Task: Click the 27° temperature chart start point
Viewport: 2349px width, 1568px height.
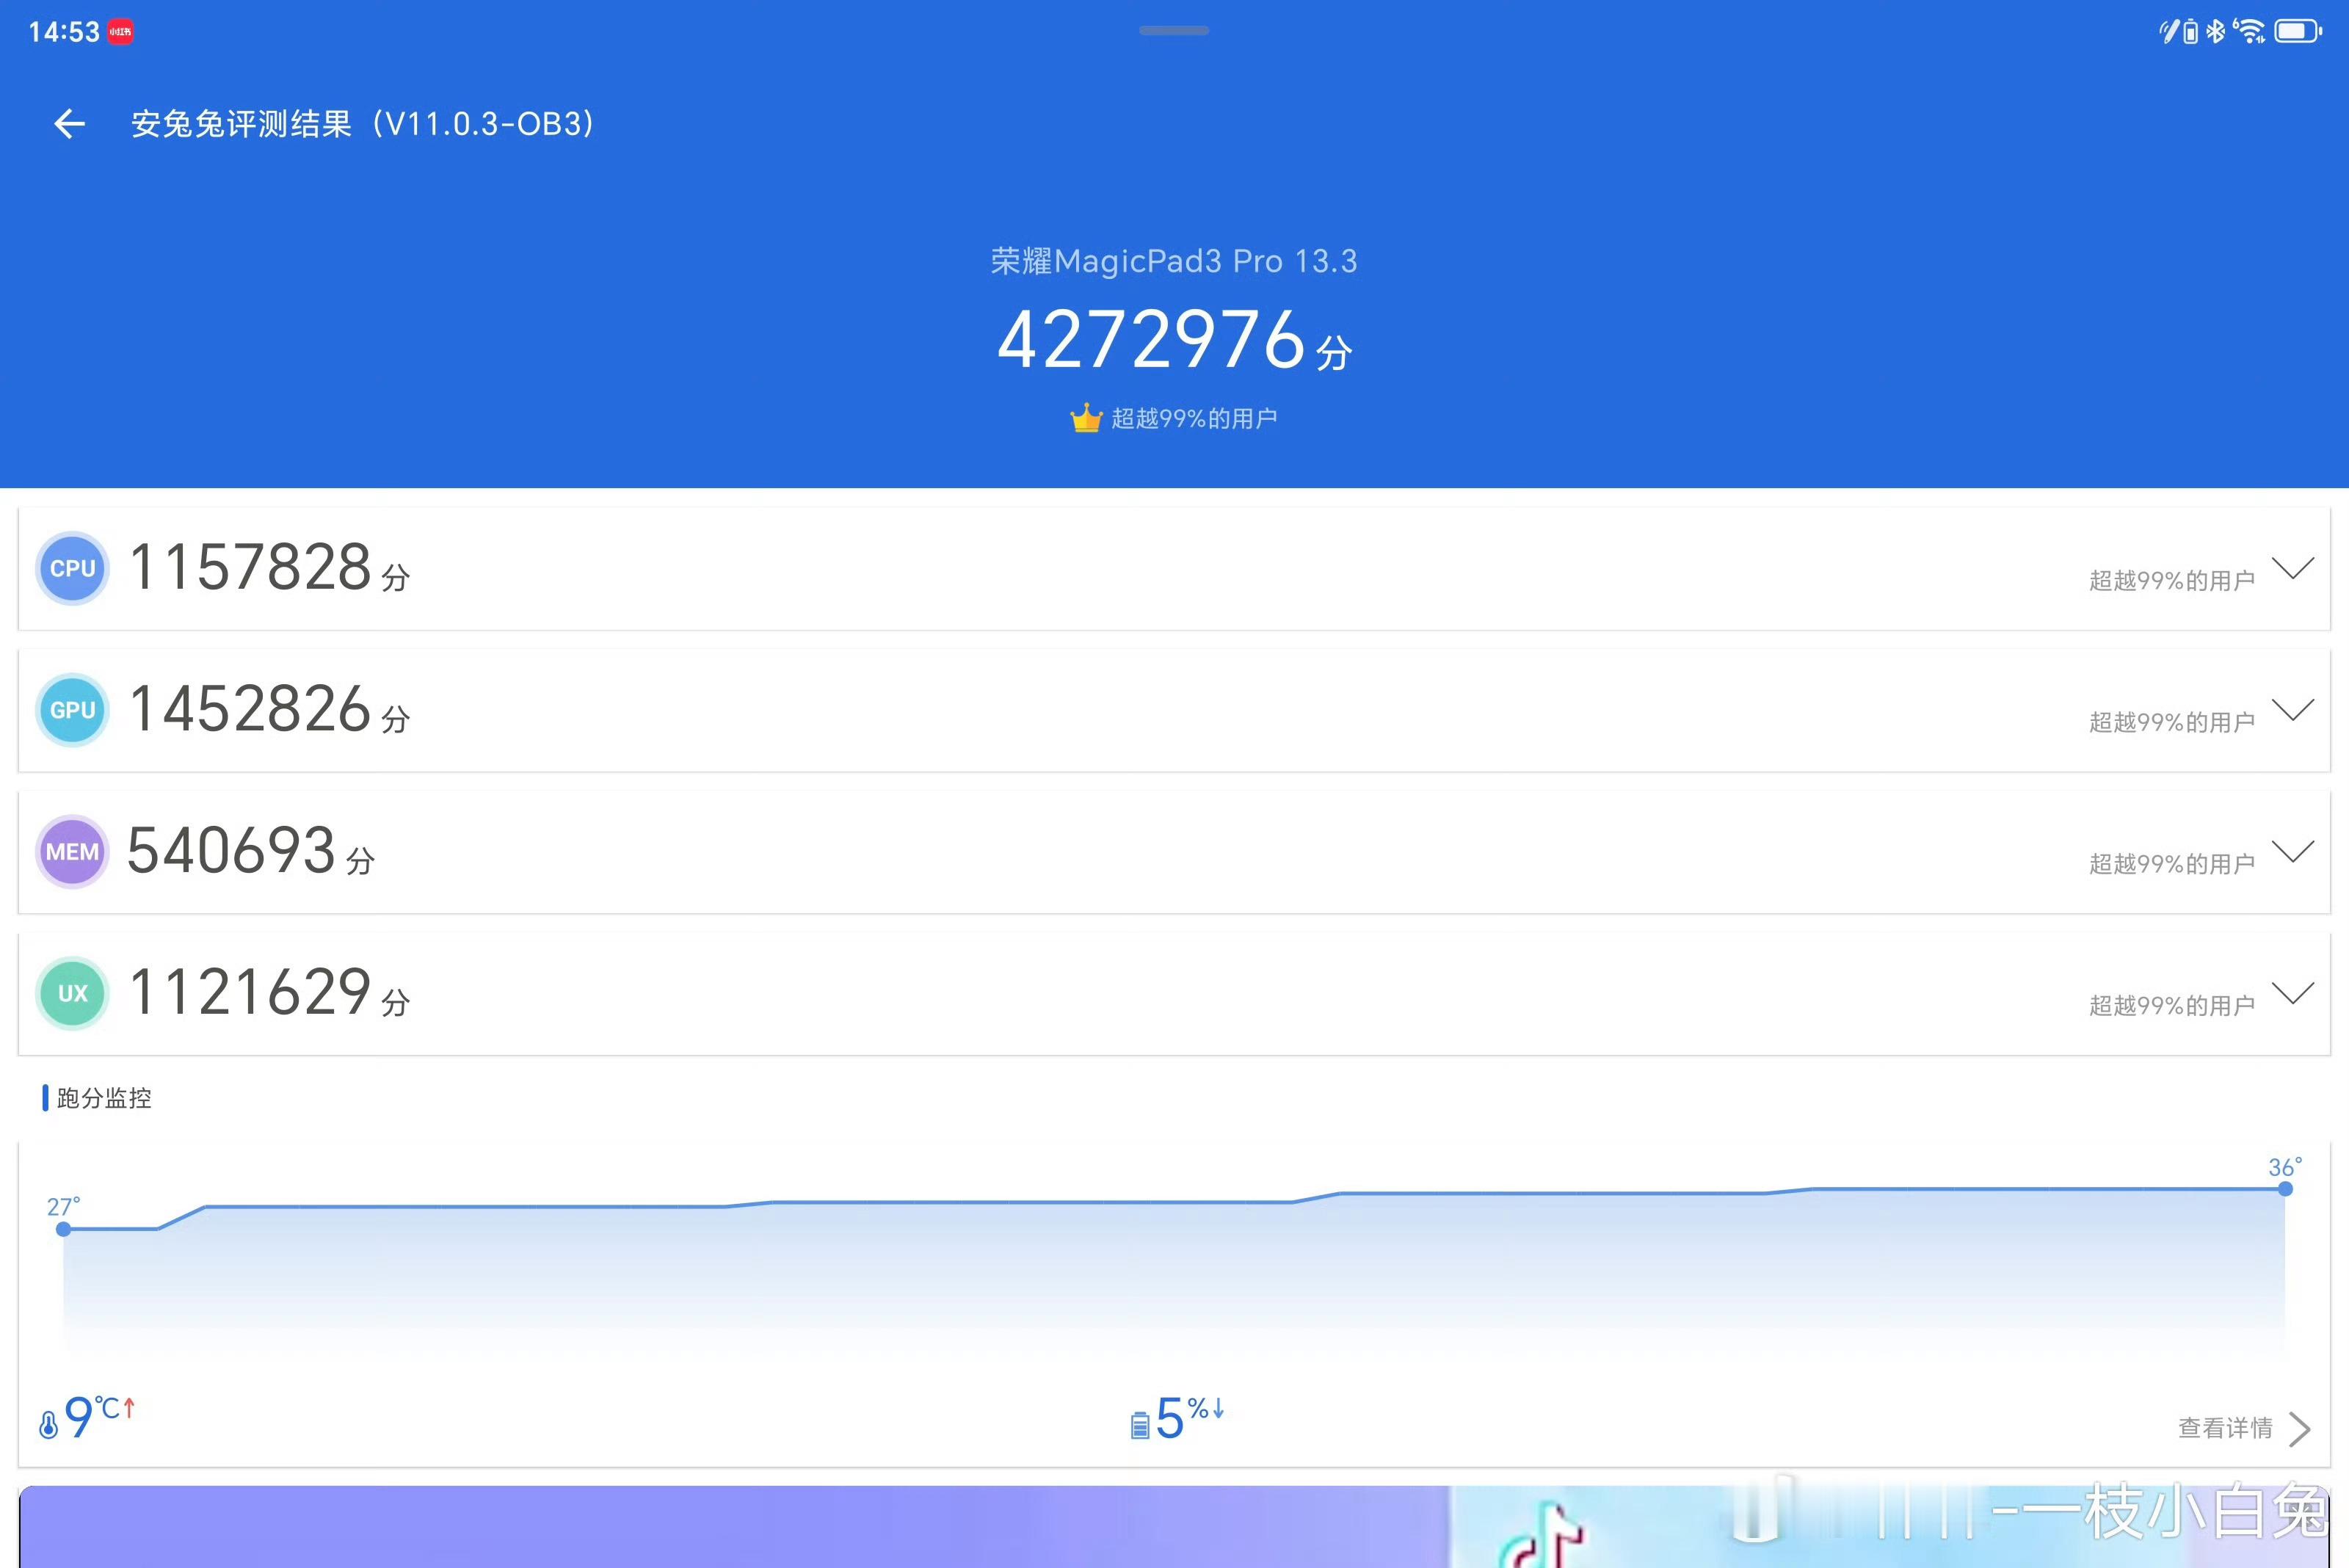Action: pyautogui.click(x=64, y=1229)
